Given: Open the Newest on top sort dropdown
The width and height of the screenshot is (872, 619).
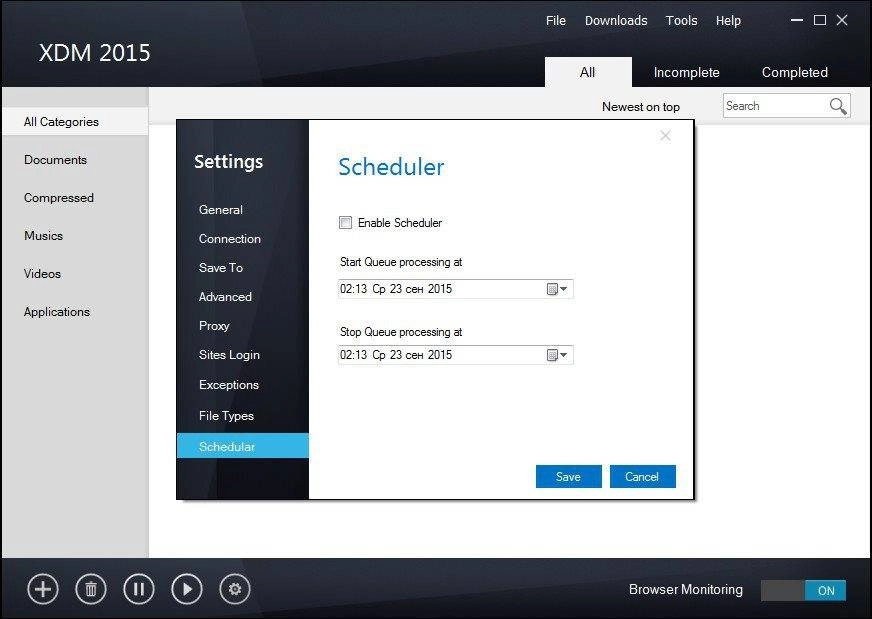Looking at the screenshot, I should (641, 106).
